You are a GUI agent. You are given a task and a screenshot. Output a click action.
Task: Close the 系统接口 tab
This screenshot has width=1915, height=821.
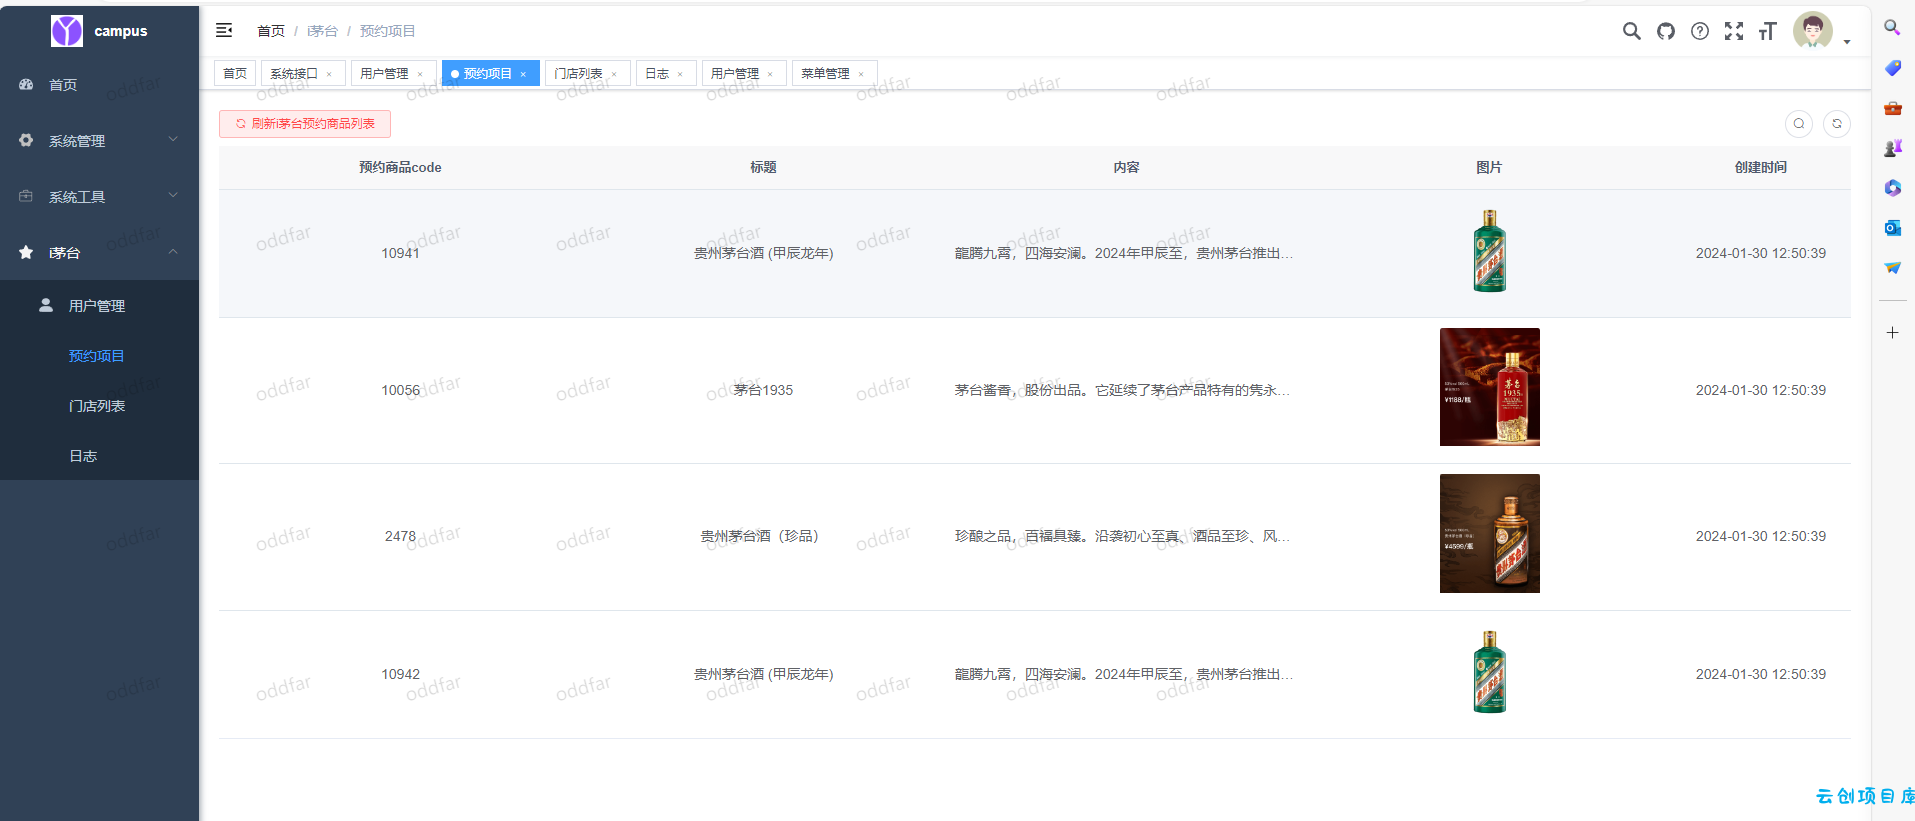329,74
